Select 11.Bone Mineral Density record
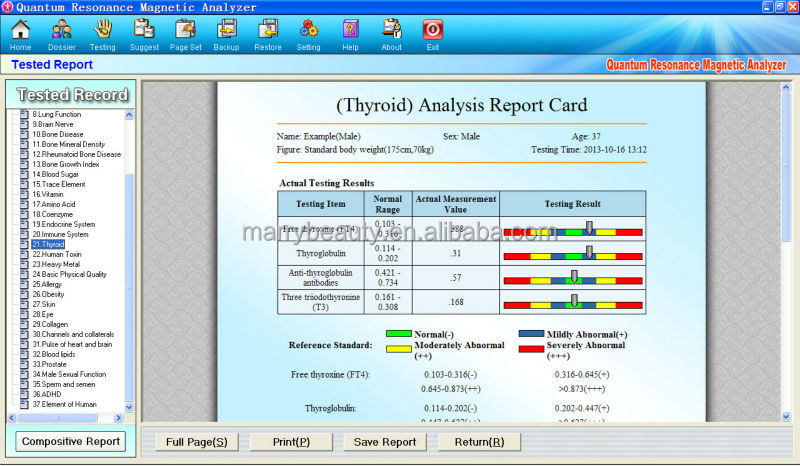800x466 pixels. click(68, 144)
